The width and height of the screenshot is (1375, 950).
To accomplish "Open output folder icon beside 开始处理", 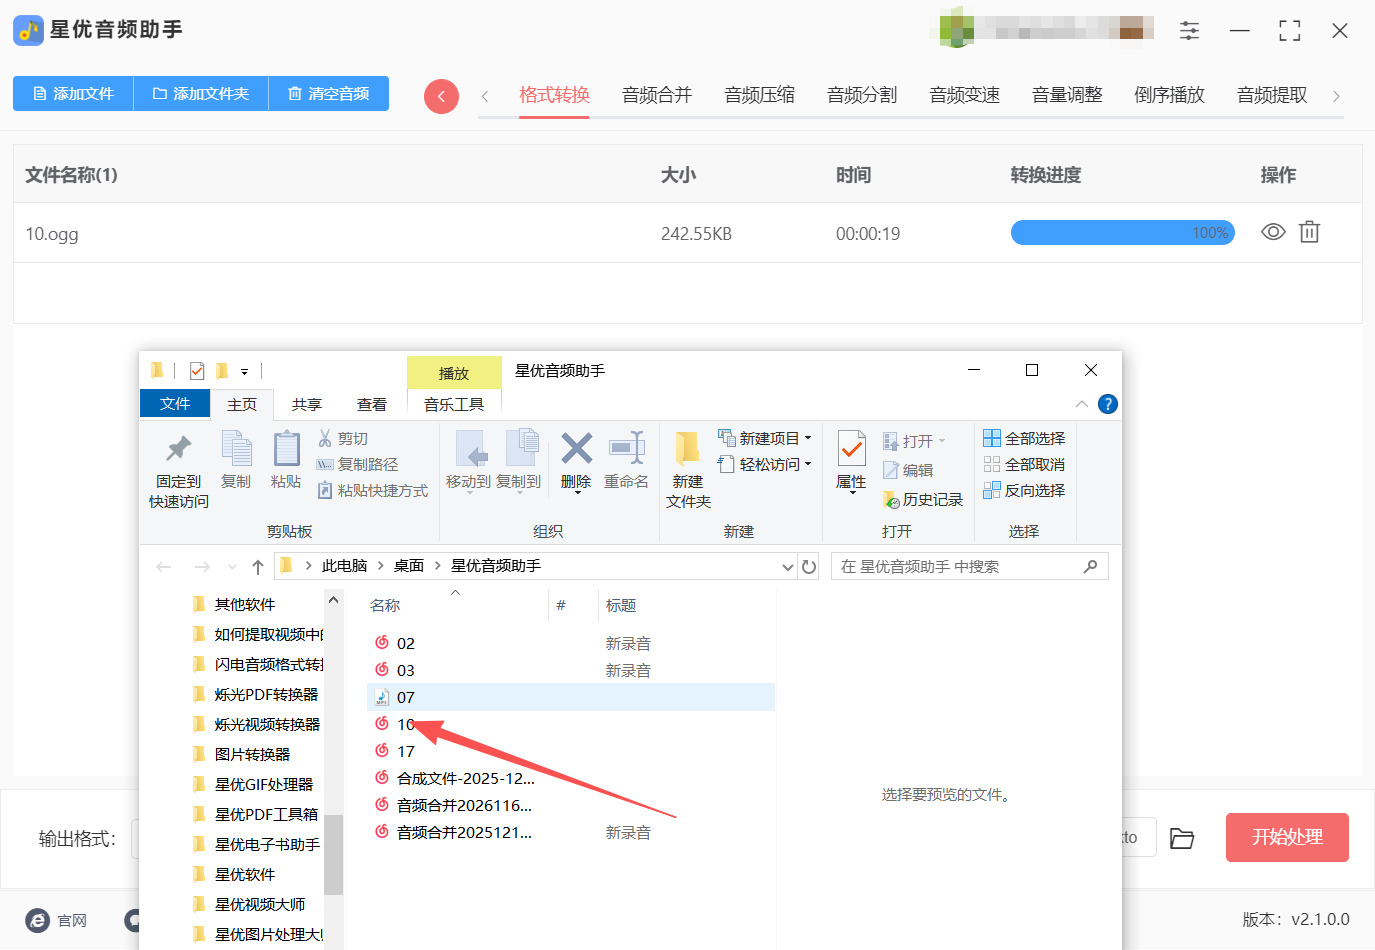I will click(x=1182, y=838).
